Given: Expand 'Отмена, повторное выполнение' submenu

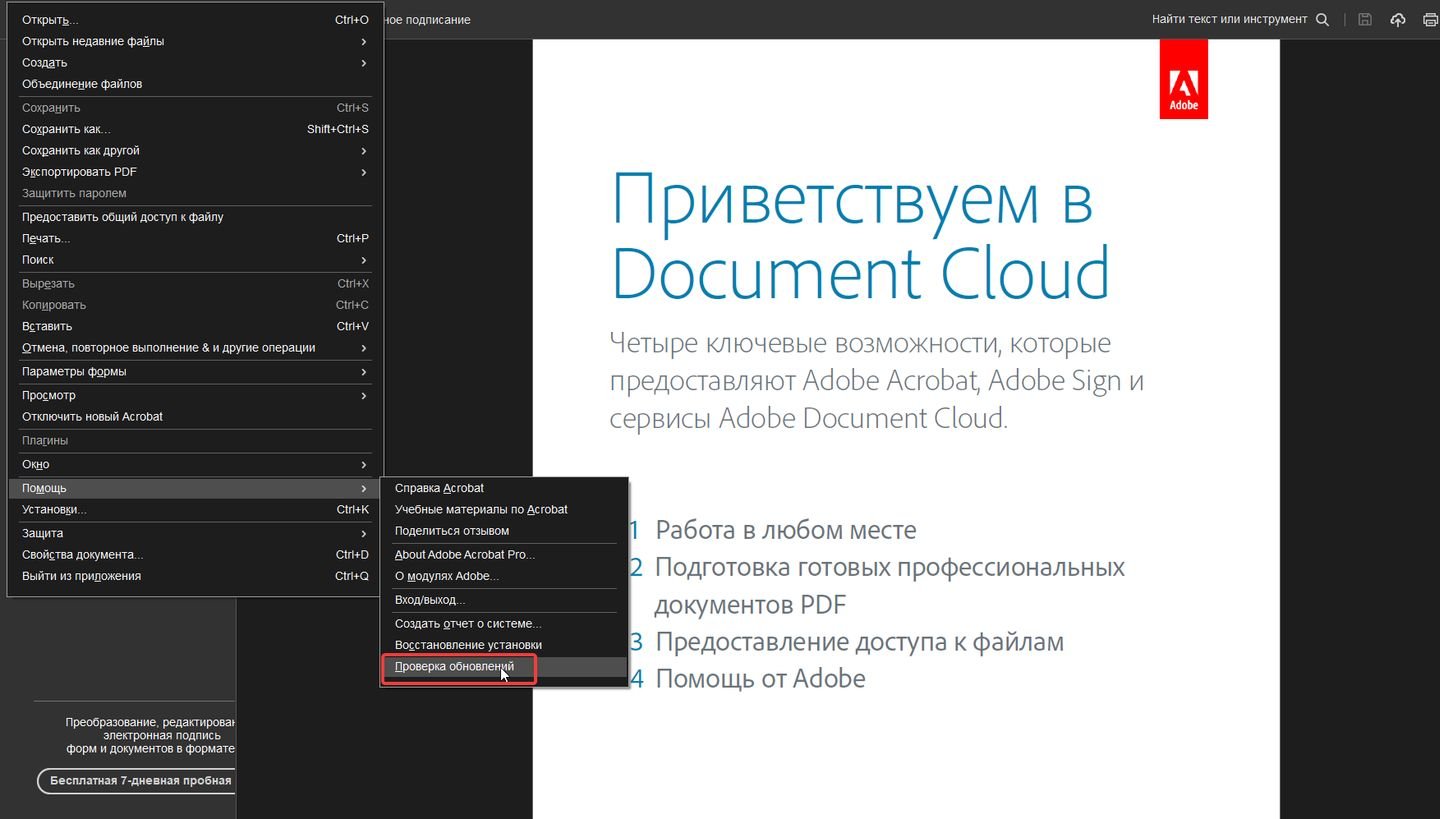Looking at the screenshot, I should click(x=195, y=348).
